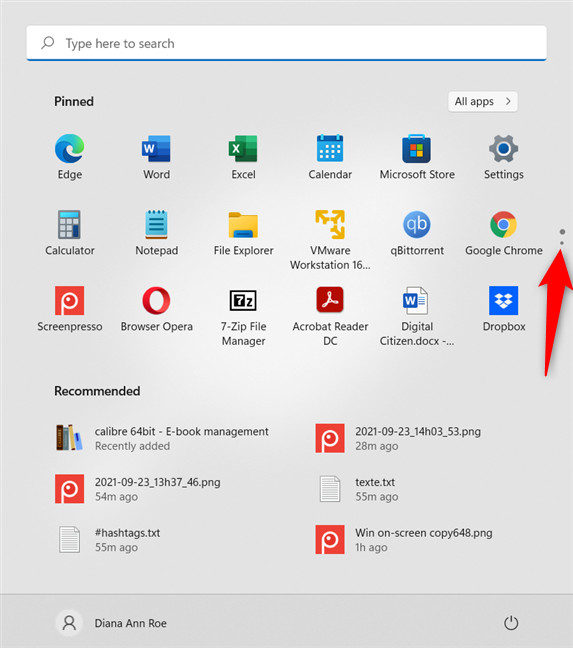The image size is (573, 648).
Task: Open Screenpresso pinned app
Action: point(69,309)
